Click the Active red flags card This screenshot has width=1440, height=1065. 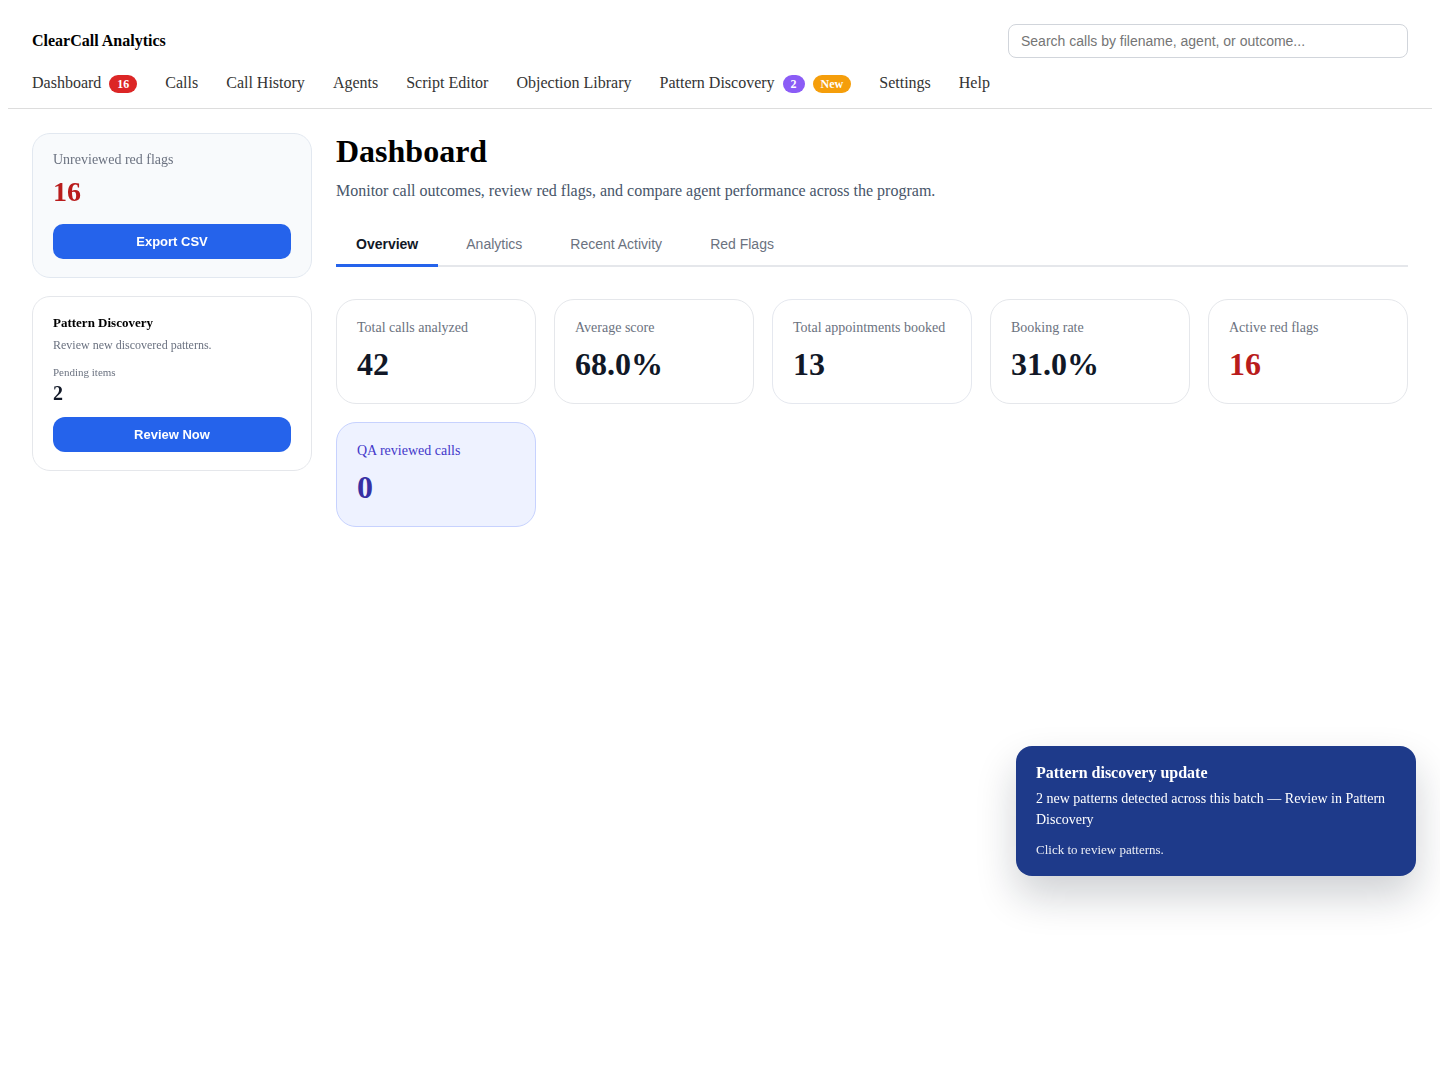(1308, 351)
